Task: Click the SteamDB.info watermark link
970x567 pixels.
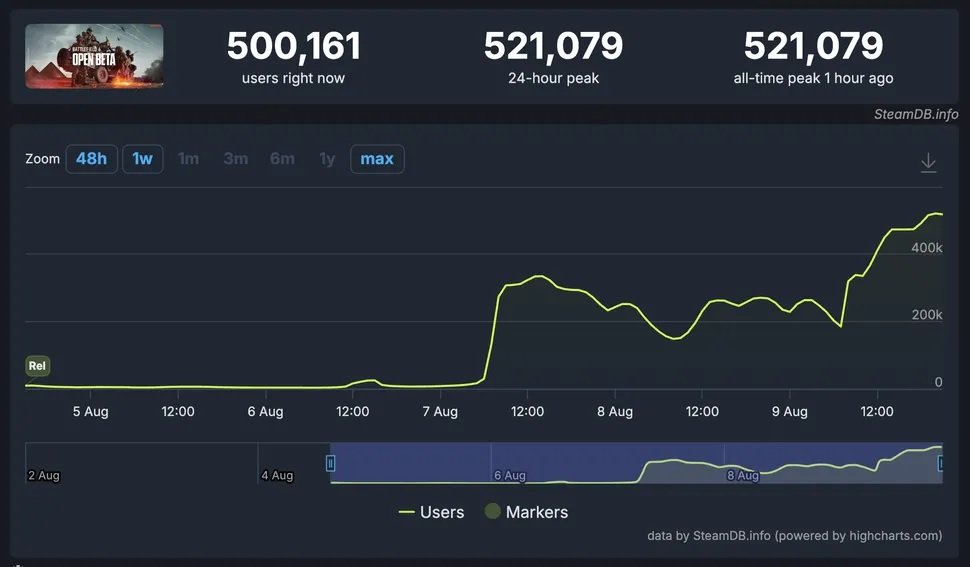Action: (x=916, y=114)
